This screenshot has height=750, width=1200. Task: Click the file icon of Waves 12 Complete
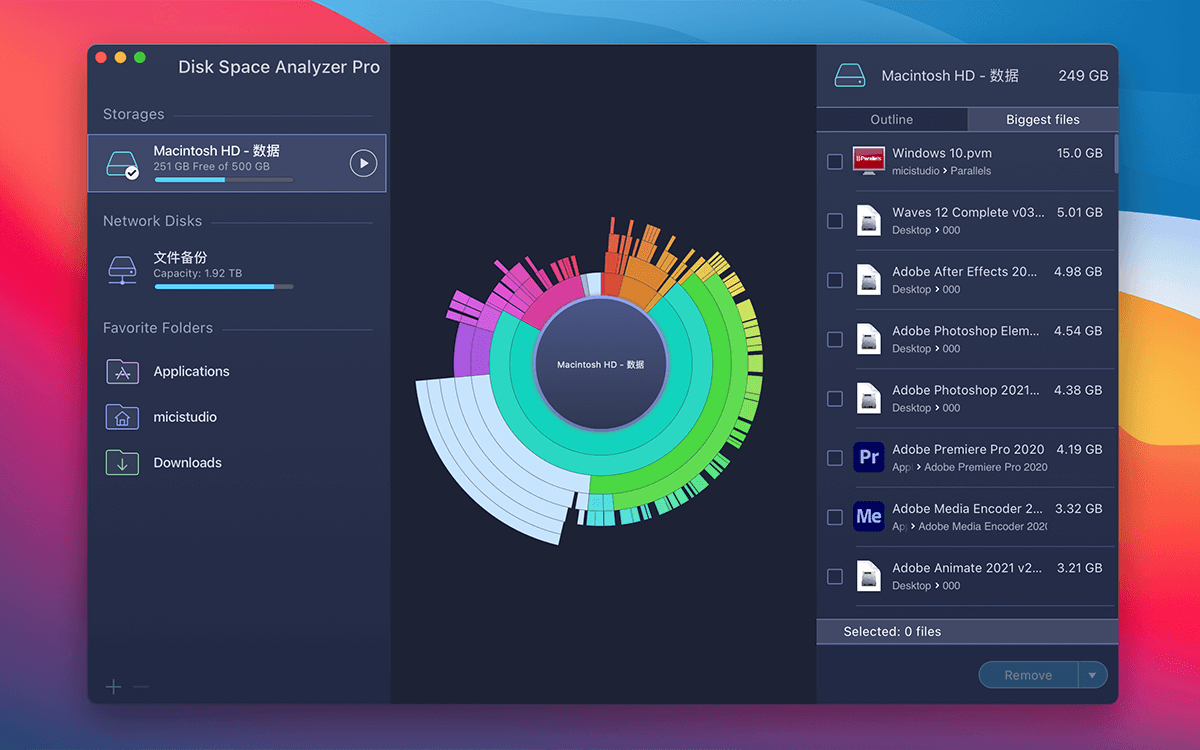[x=869, y=220]
